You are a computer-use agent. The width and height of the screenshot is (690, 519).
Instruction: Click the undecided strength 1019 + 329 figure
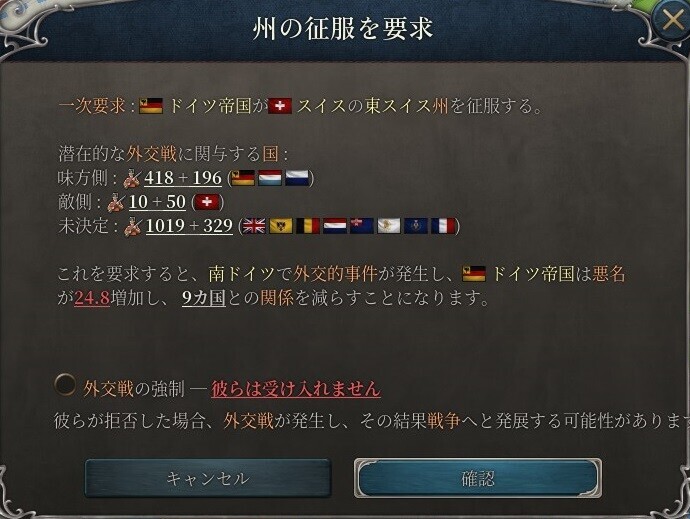point(189,226)
